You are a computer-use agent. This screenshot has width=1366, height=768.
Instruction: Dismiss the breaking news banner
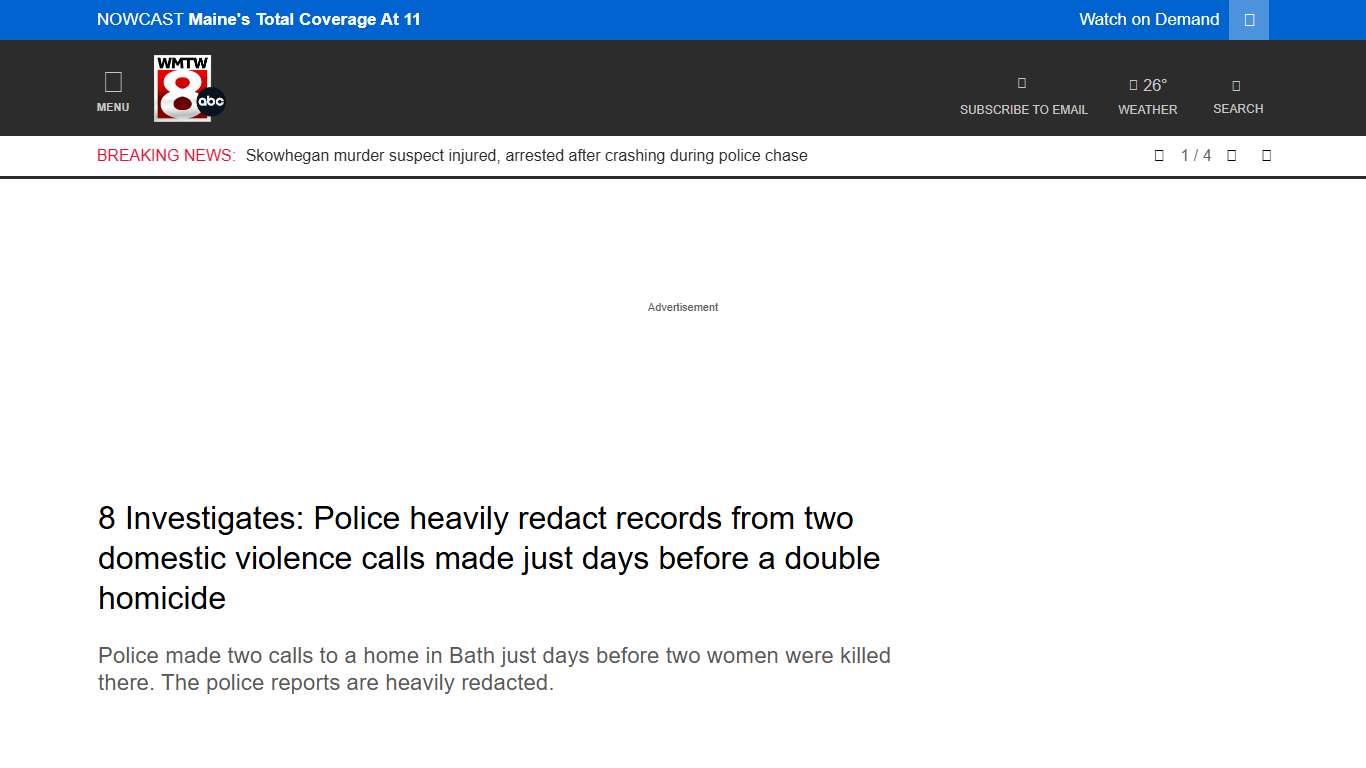coord(1266,155)
